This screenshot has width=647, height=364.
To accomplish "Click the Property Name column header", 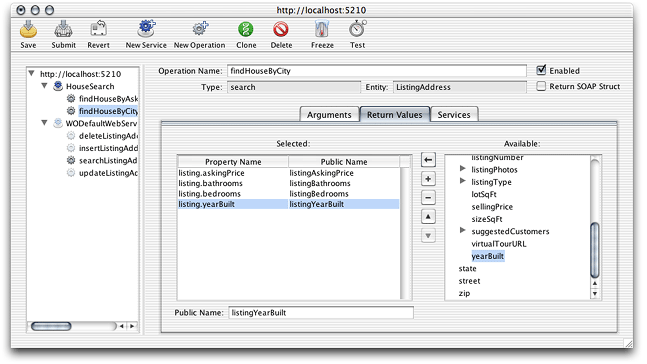I will [x=233, y=162].
